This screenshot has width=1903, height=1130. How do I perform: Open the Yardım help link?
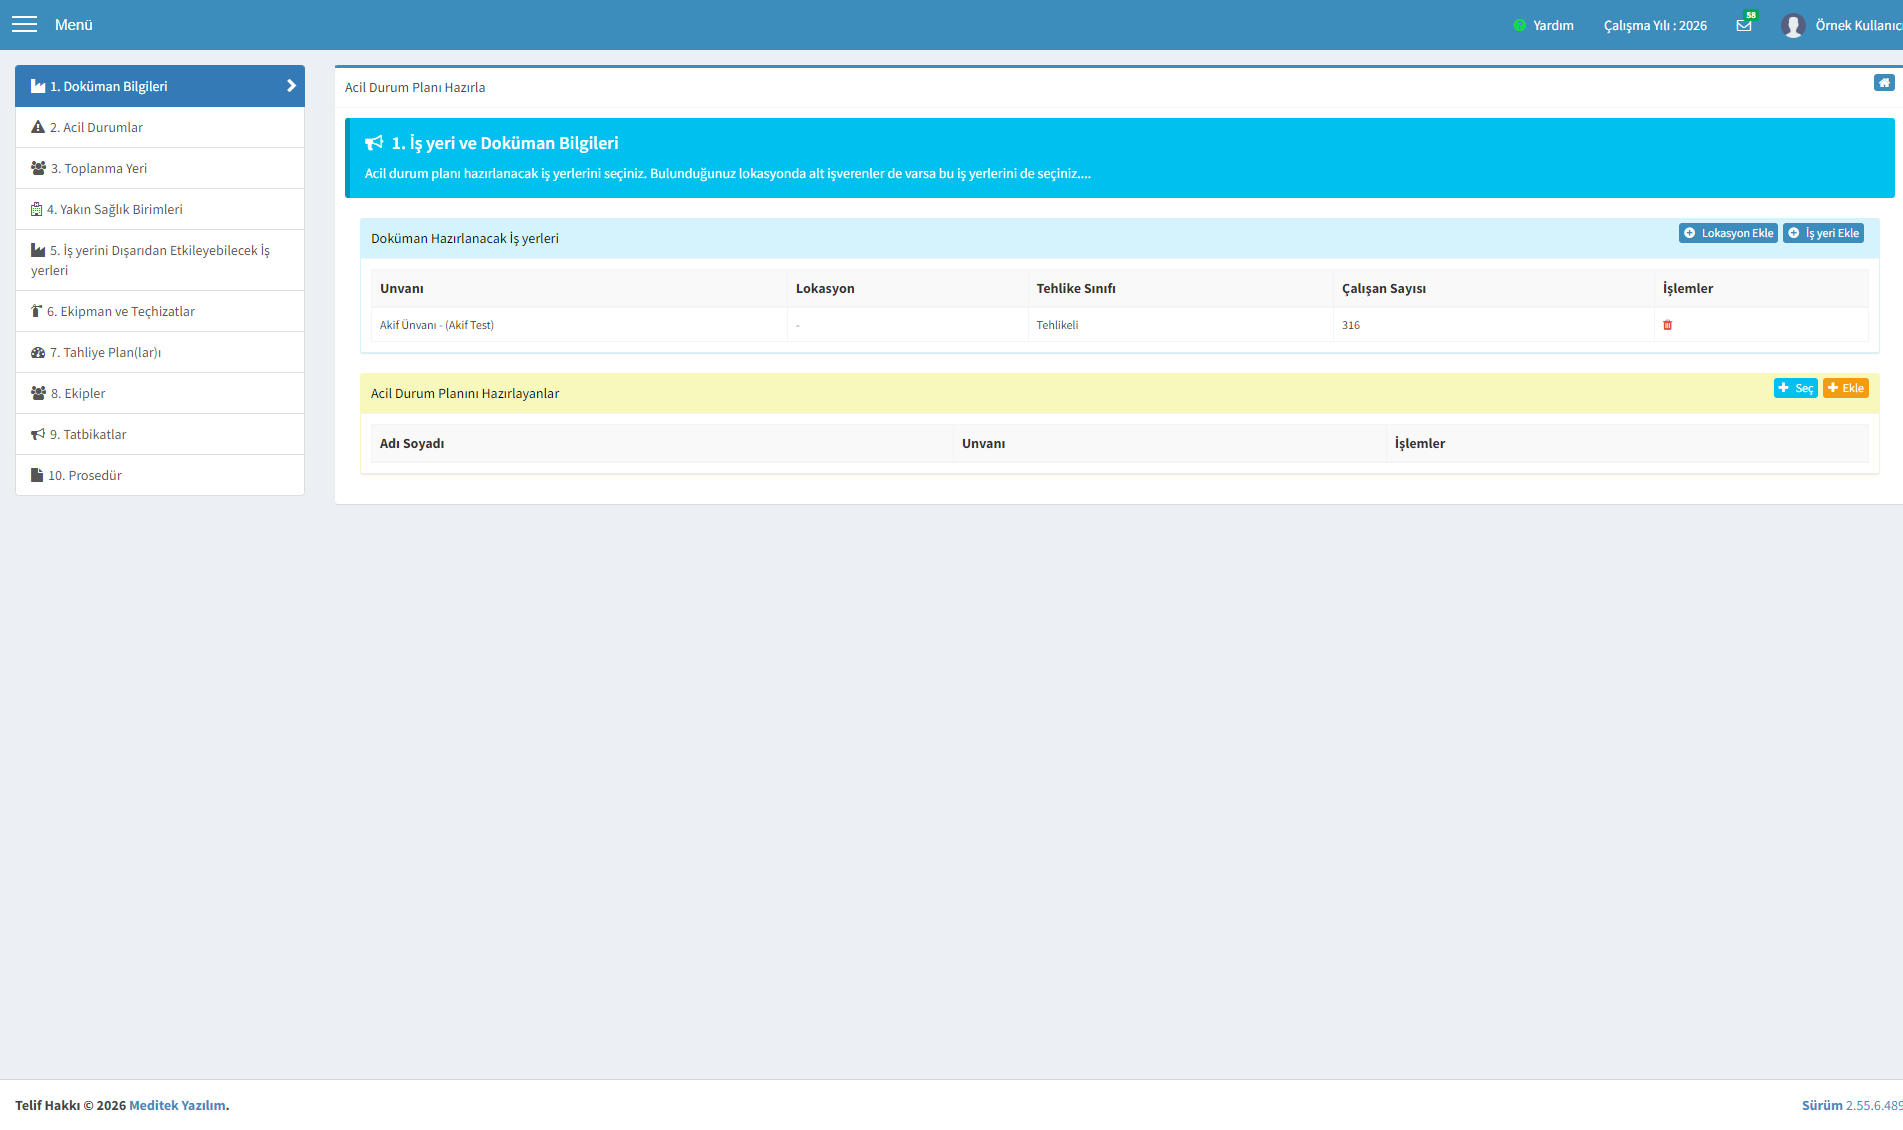pyautogui.click(x=1553, y=25)
